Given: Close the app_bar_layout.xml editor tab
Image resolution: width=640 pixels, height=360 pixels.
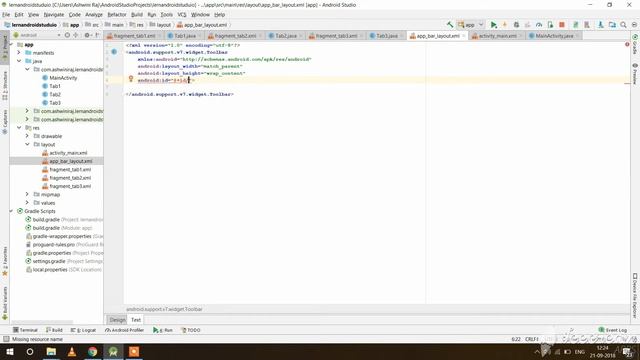Looking at the screenshot, I should tap(463, 36).
